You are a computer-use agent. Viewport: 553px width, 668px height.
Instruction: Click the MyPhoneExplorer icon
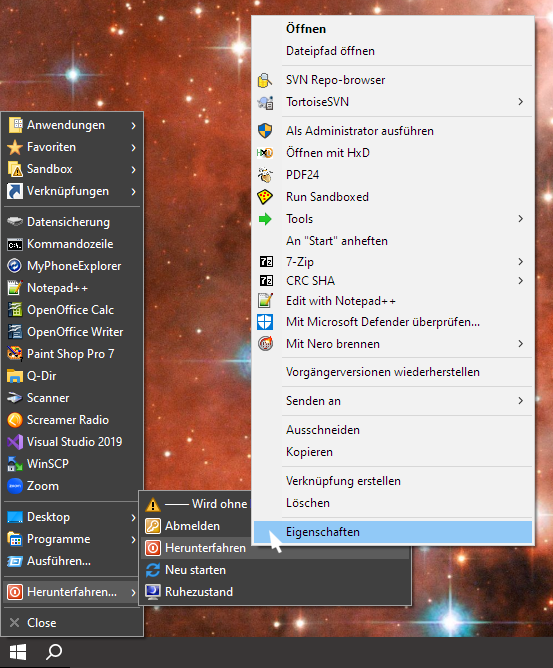coord(15,266)
